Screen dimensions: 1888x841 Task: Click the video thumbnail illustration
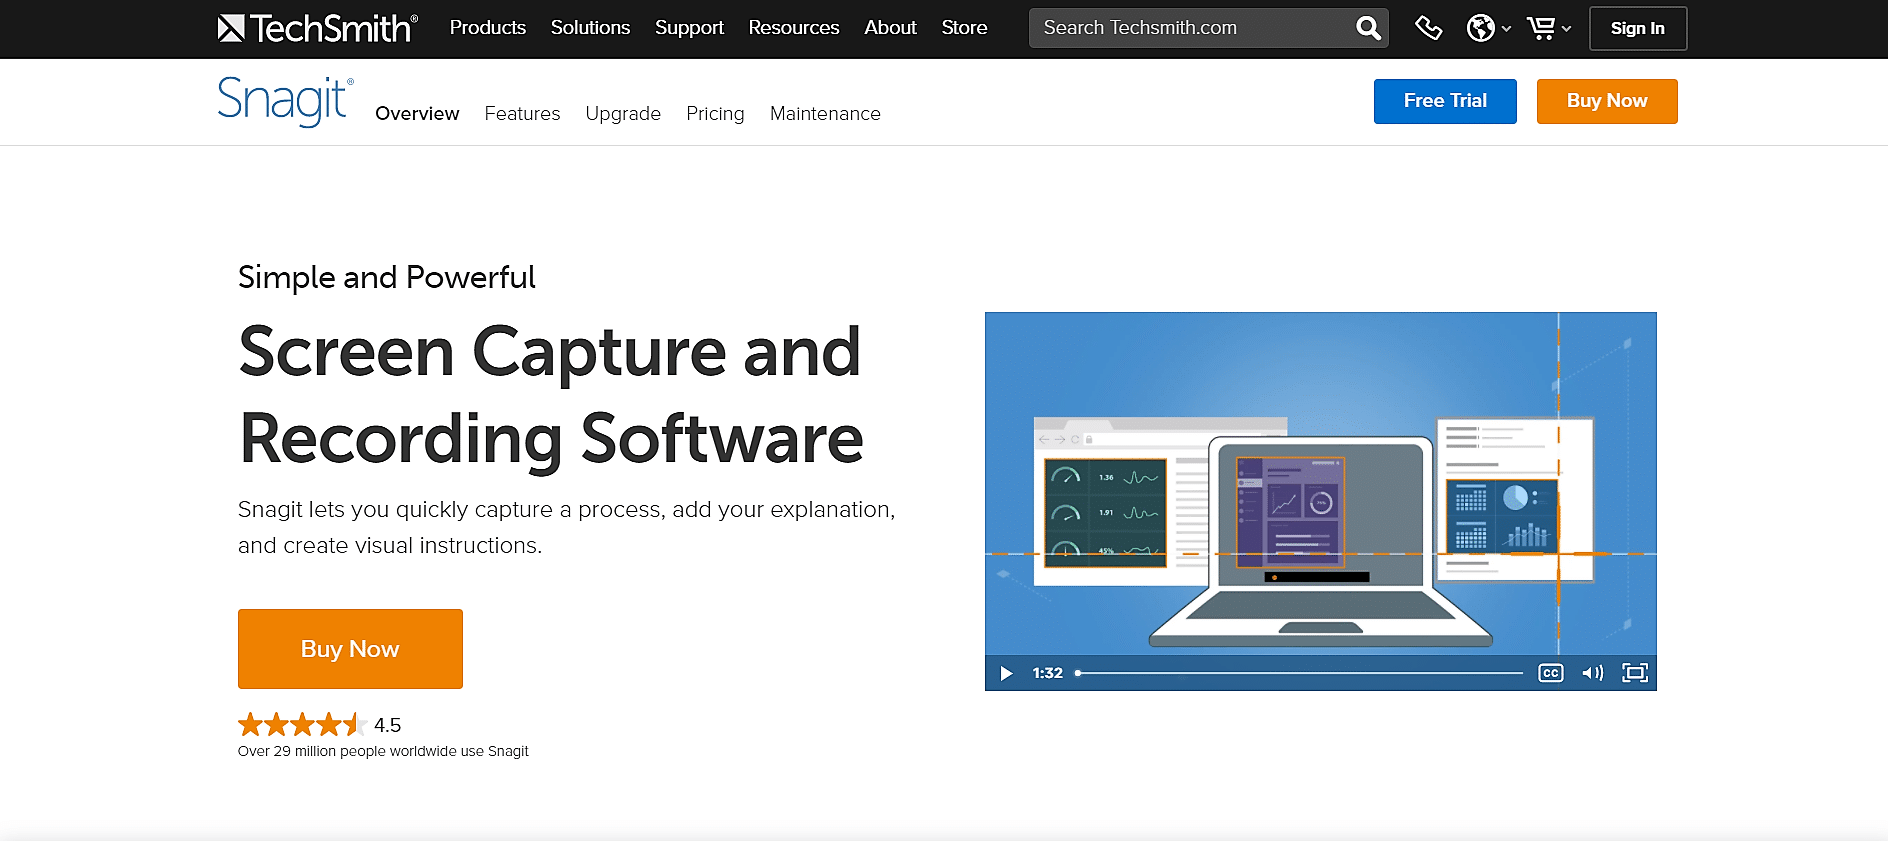point(1320,484)
